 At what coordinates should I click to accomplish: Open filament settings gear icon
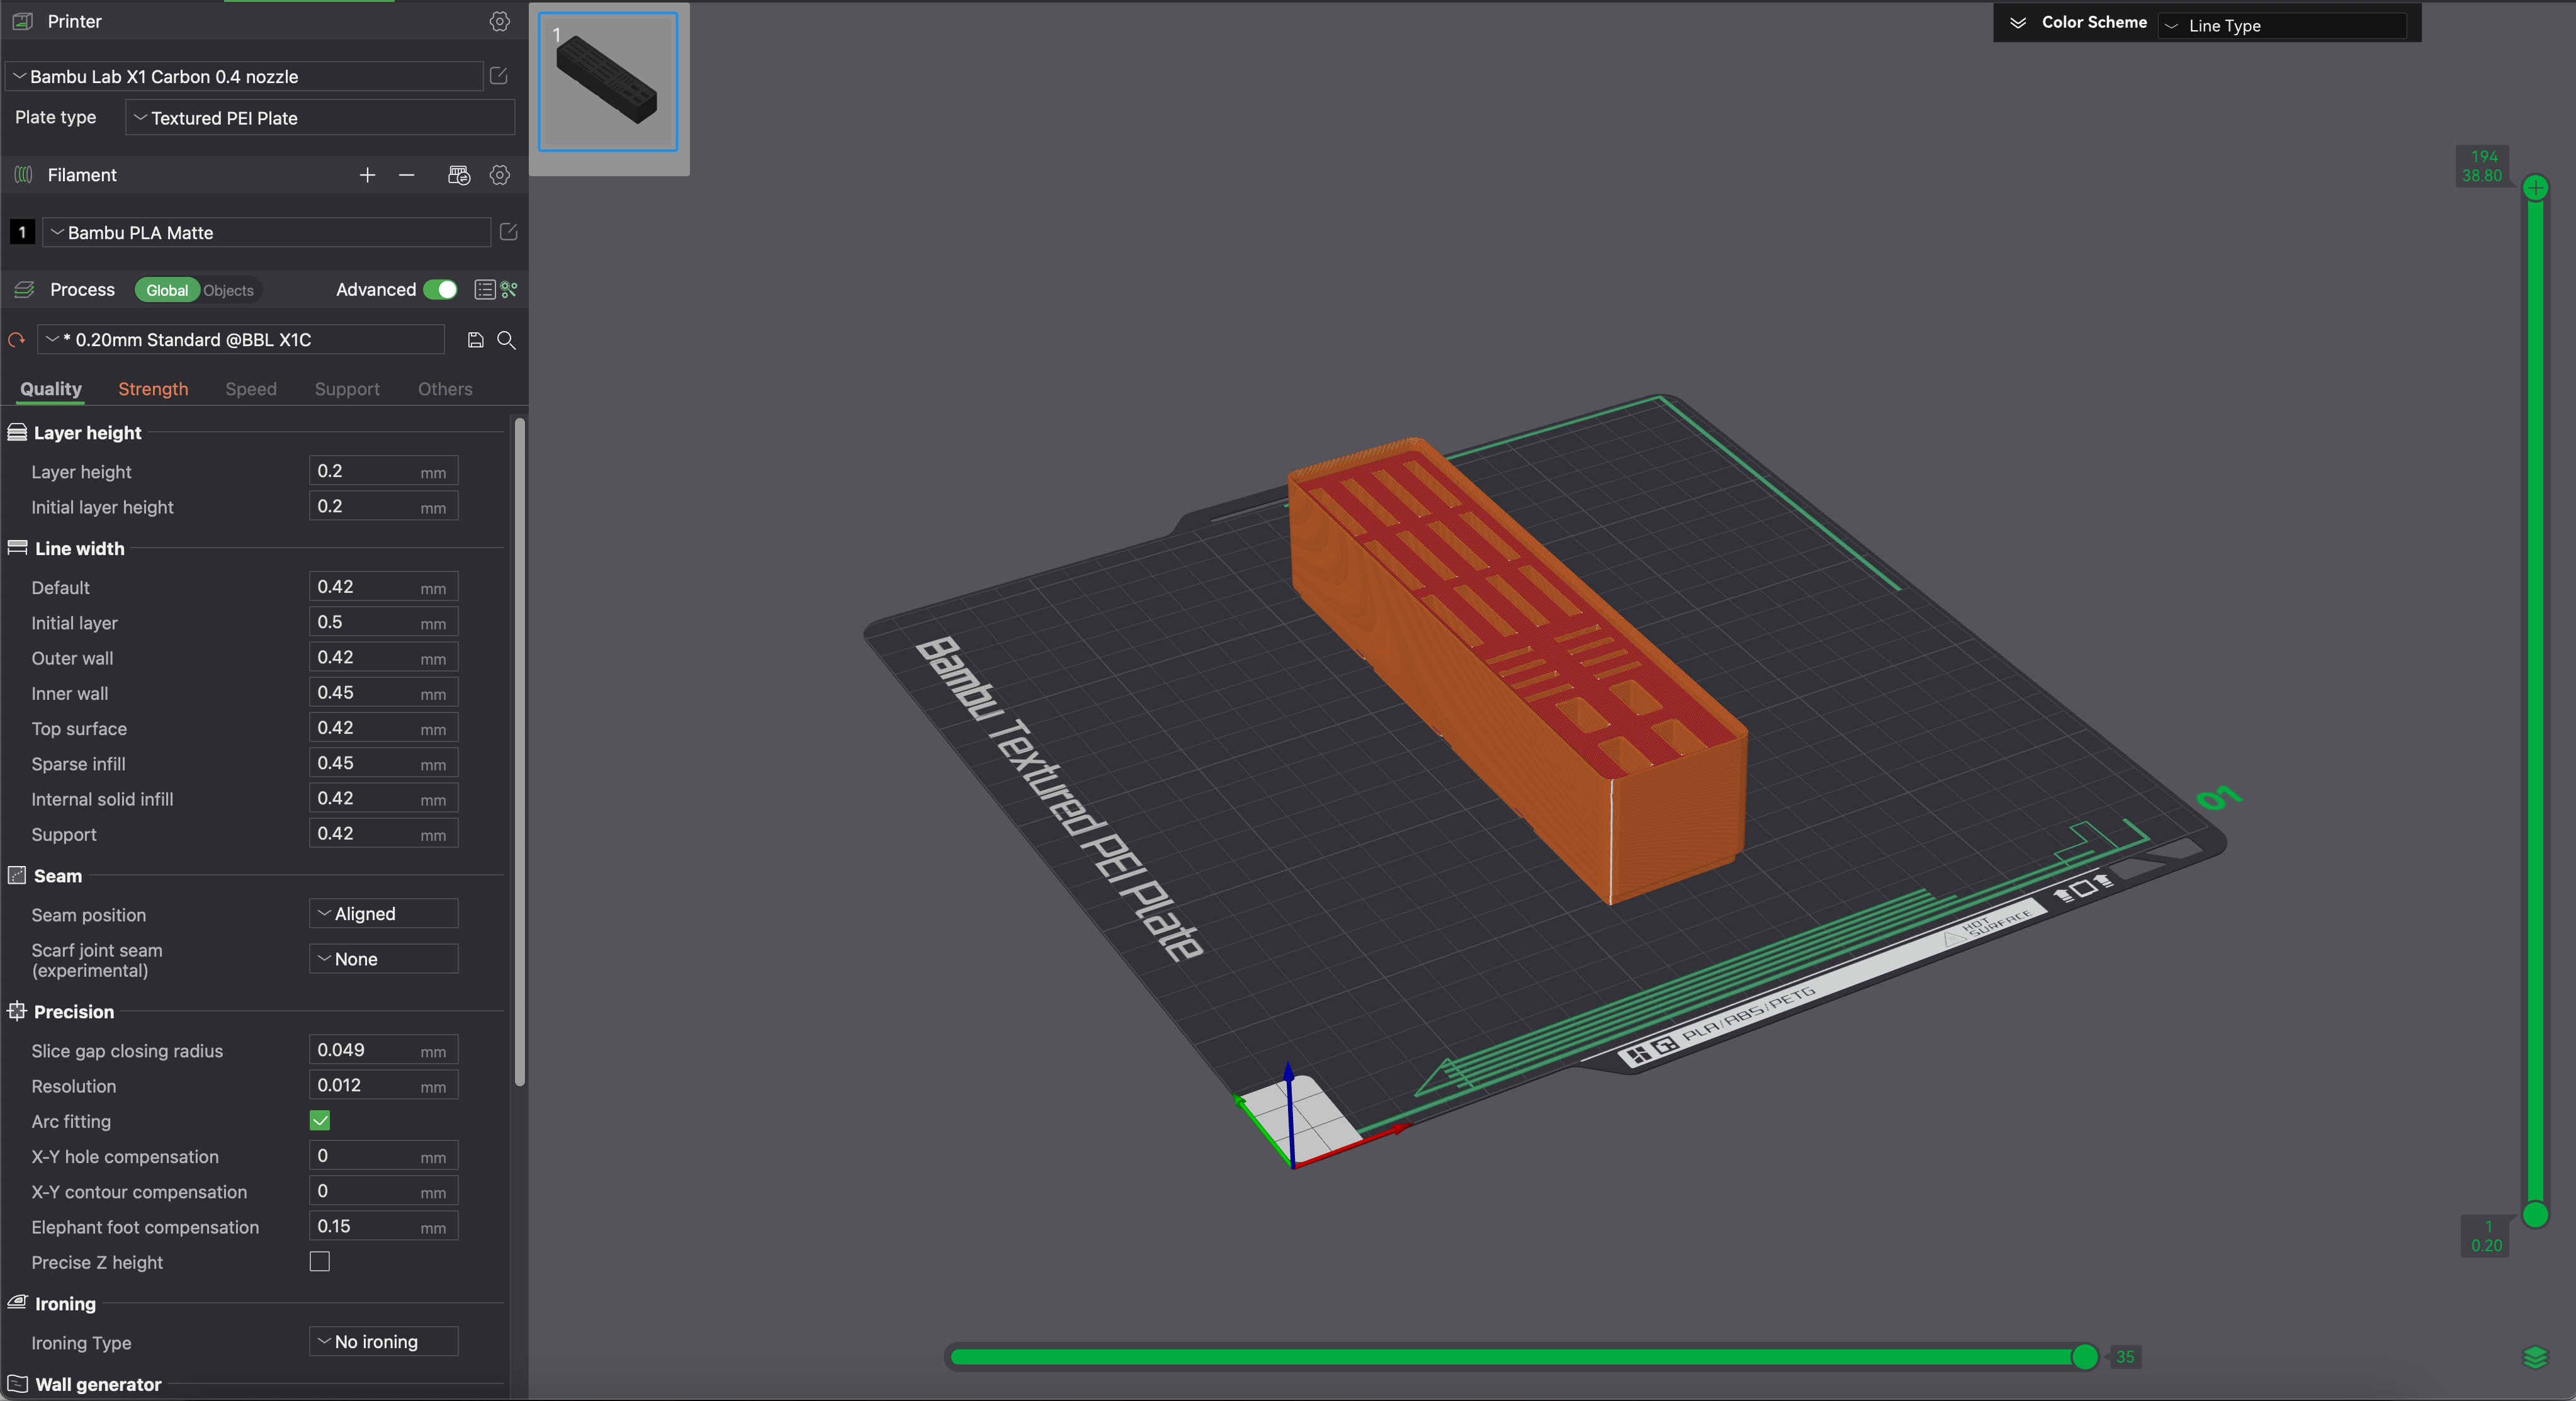click(x=499, y=175)
